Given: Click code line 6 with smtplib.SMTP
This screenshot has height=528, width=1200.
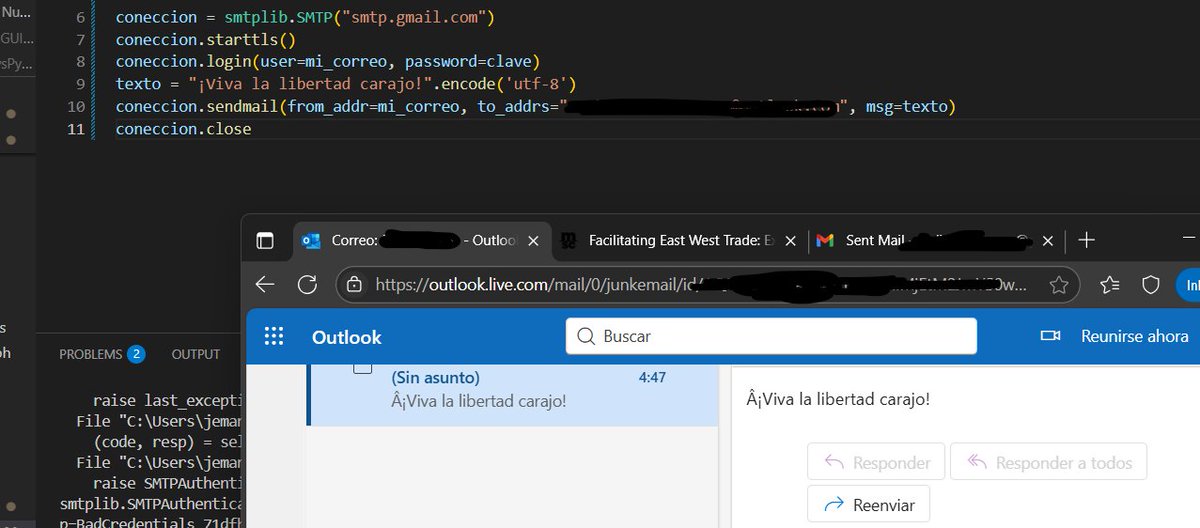Looking at the screenshot, I should (x=305, y=18).
